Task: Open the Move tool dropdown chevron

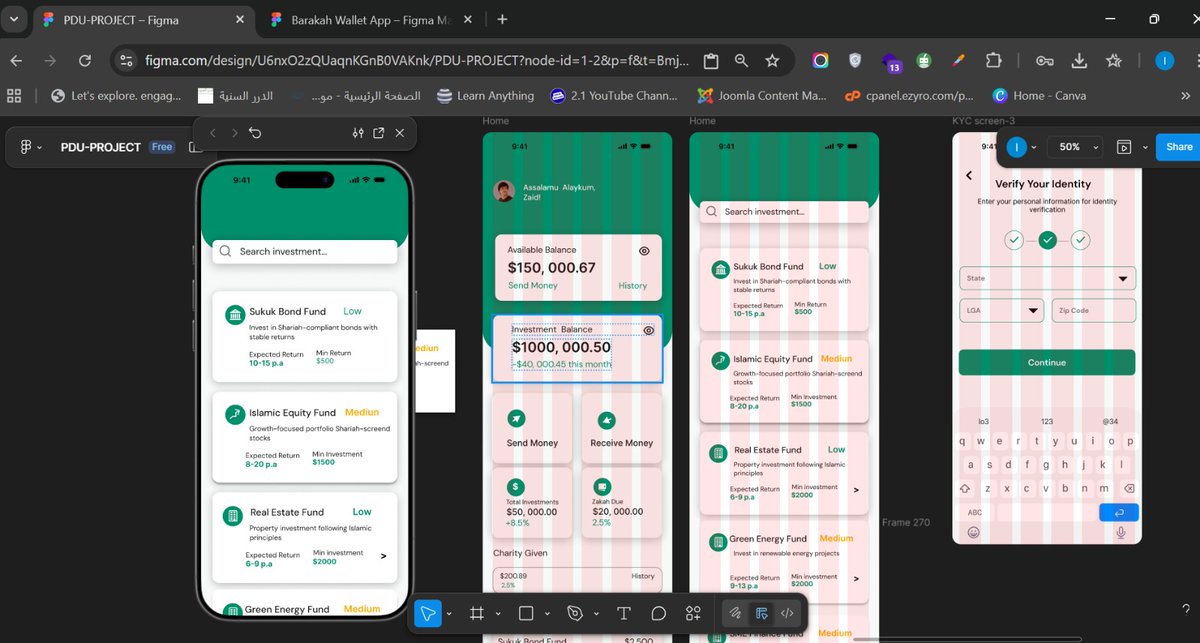Action: 447,612
